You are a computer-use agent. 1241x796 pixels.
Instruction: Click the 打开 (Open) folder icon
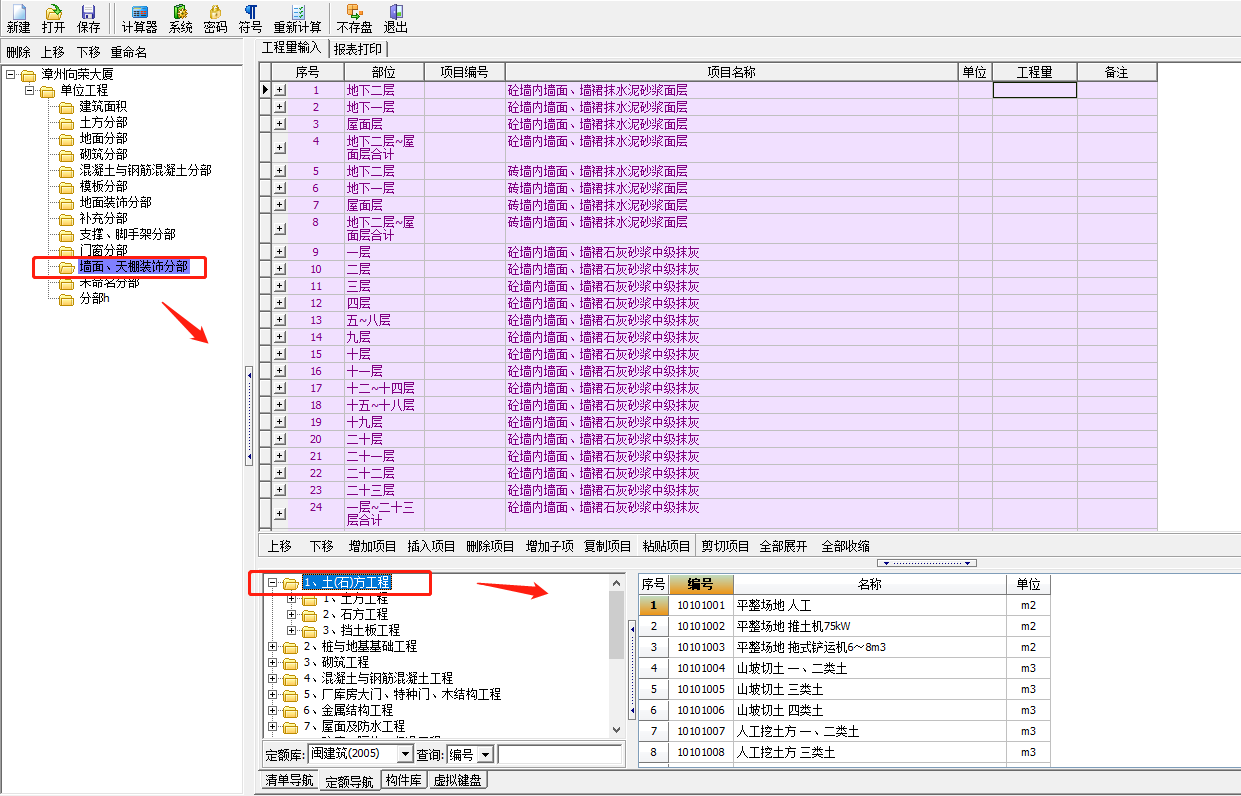[53, 12]
